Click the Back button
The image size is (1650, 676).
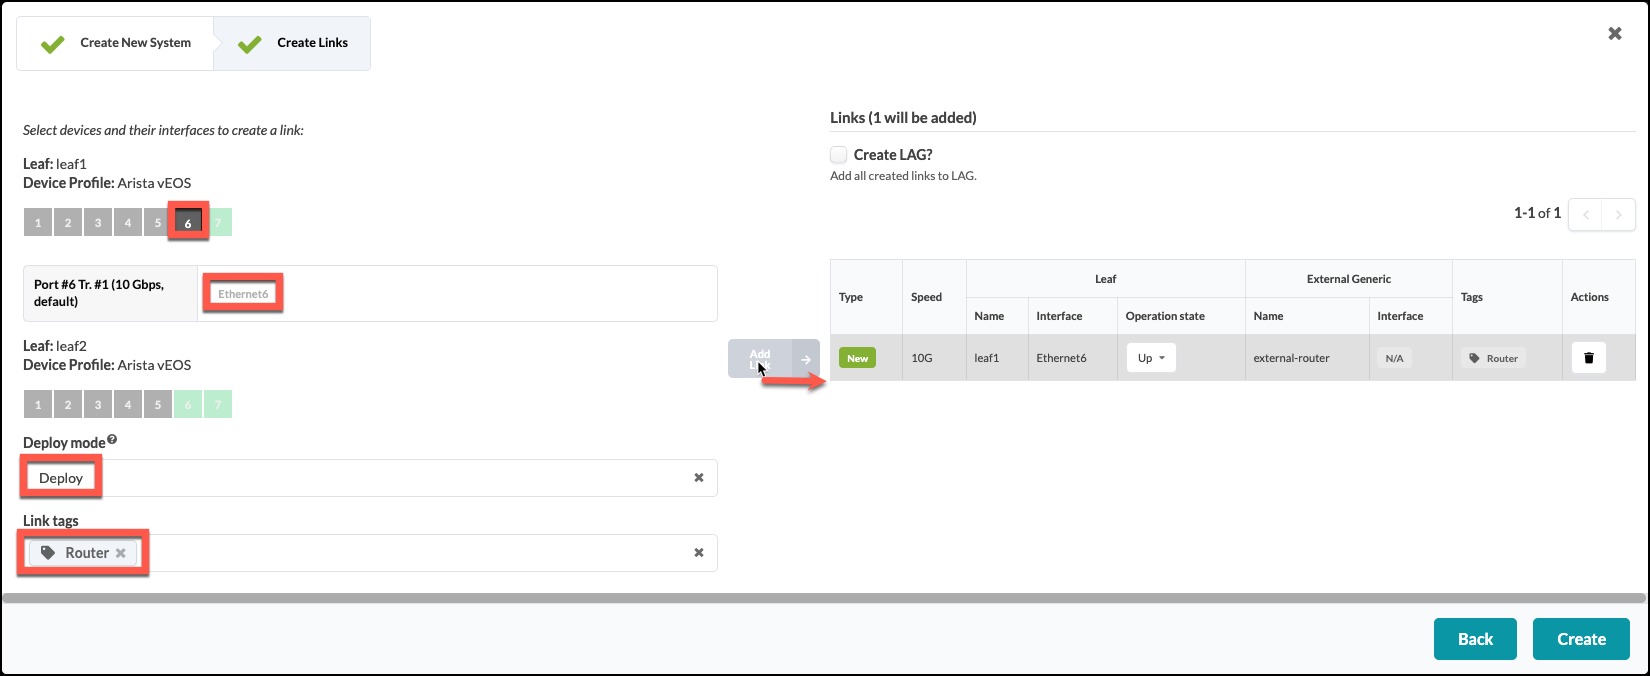point(1474,639)
